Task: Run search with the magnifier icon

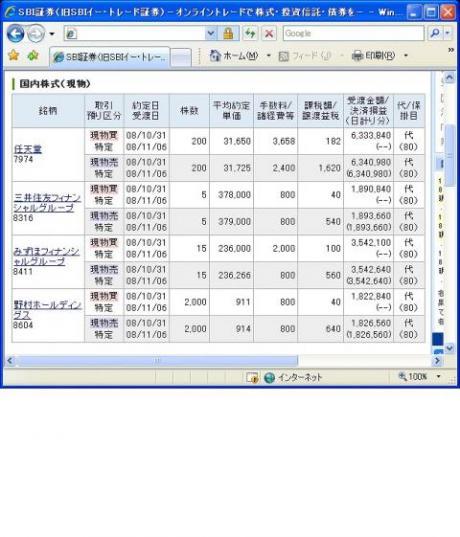Action: (435, 34)
